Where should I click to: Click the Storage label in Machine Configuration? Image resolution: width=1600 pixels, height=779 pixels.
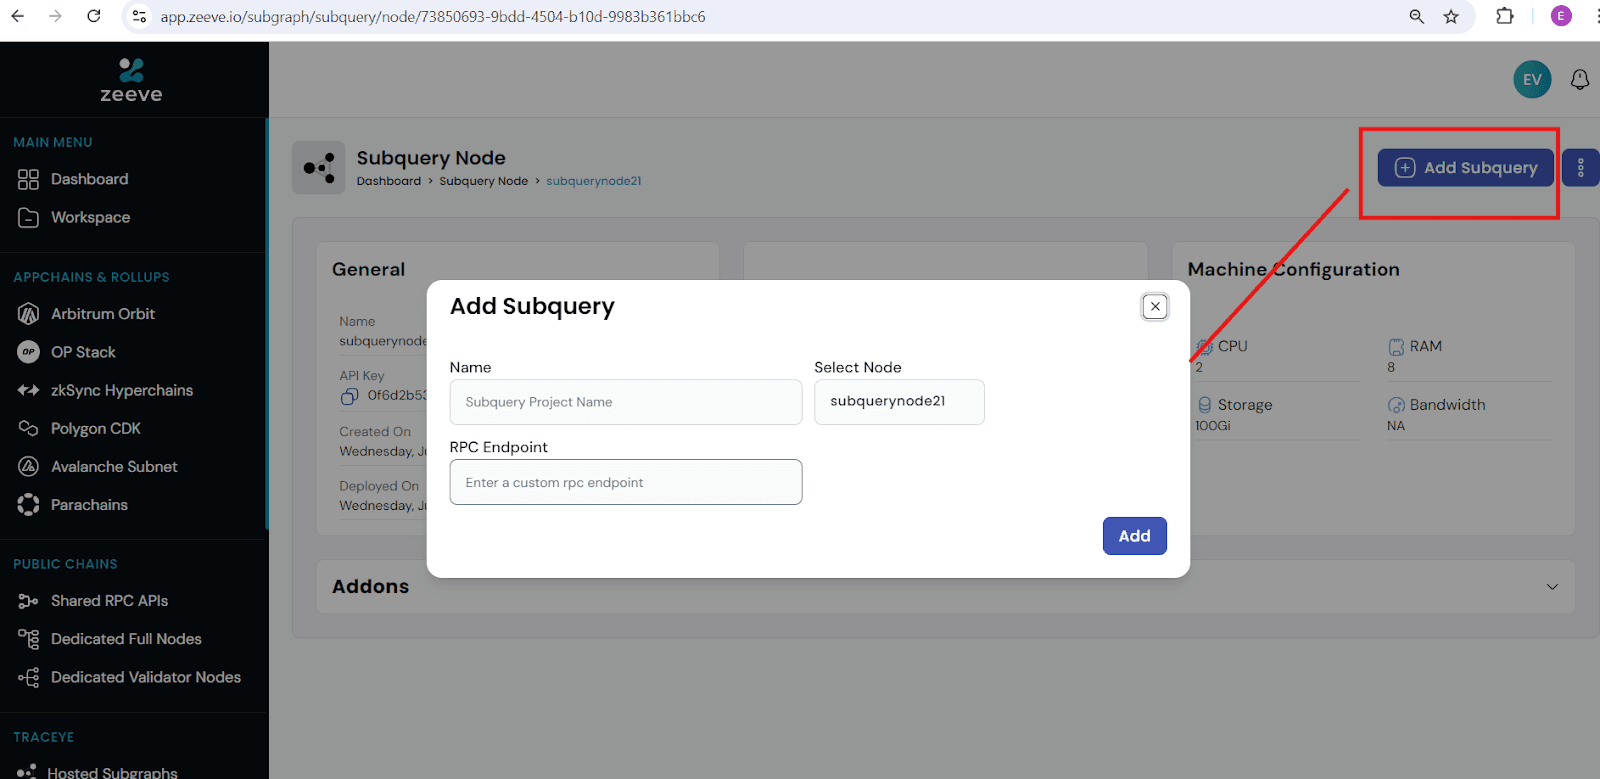[x=1245, y=405]
